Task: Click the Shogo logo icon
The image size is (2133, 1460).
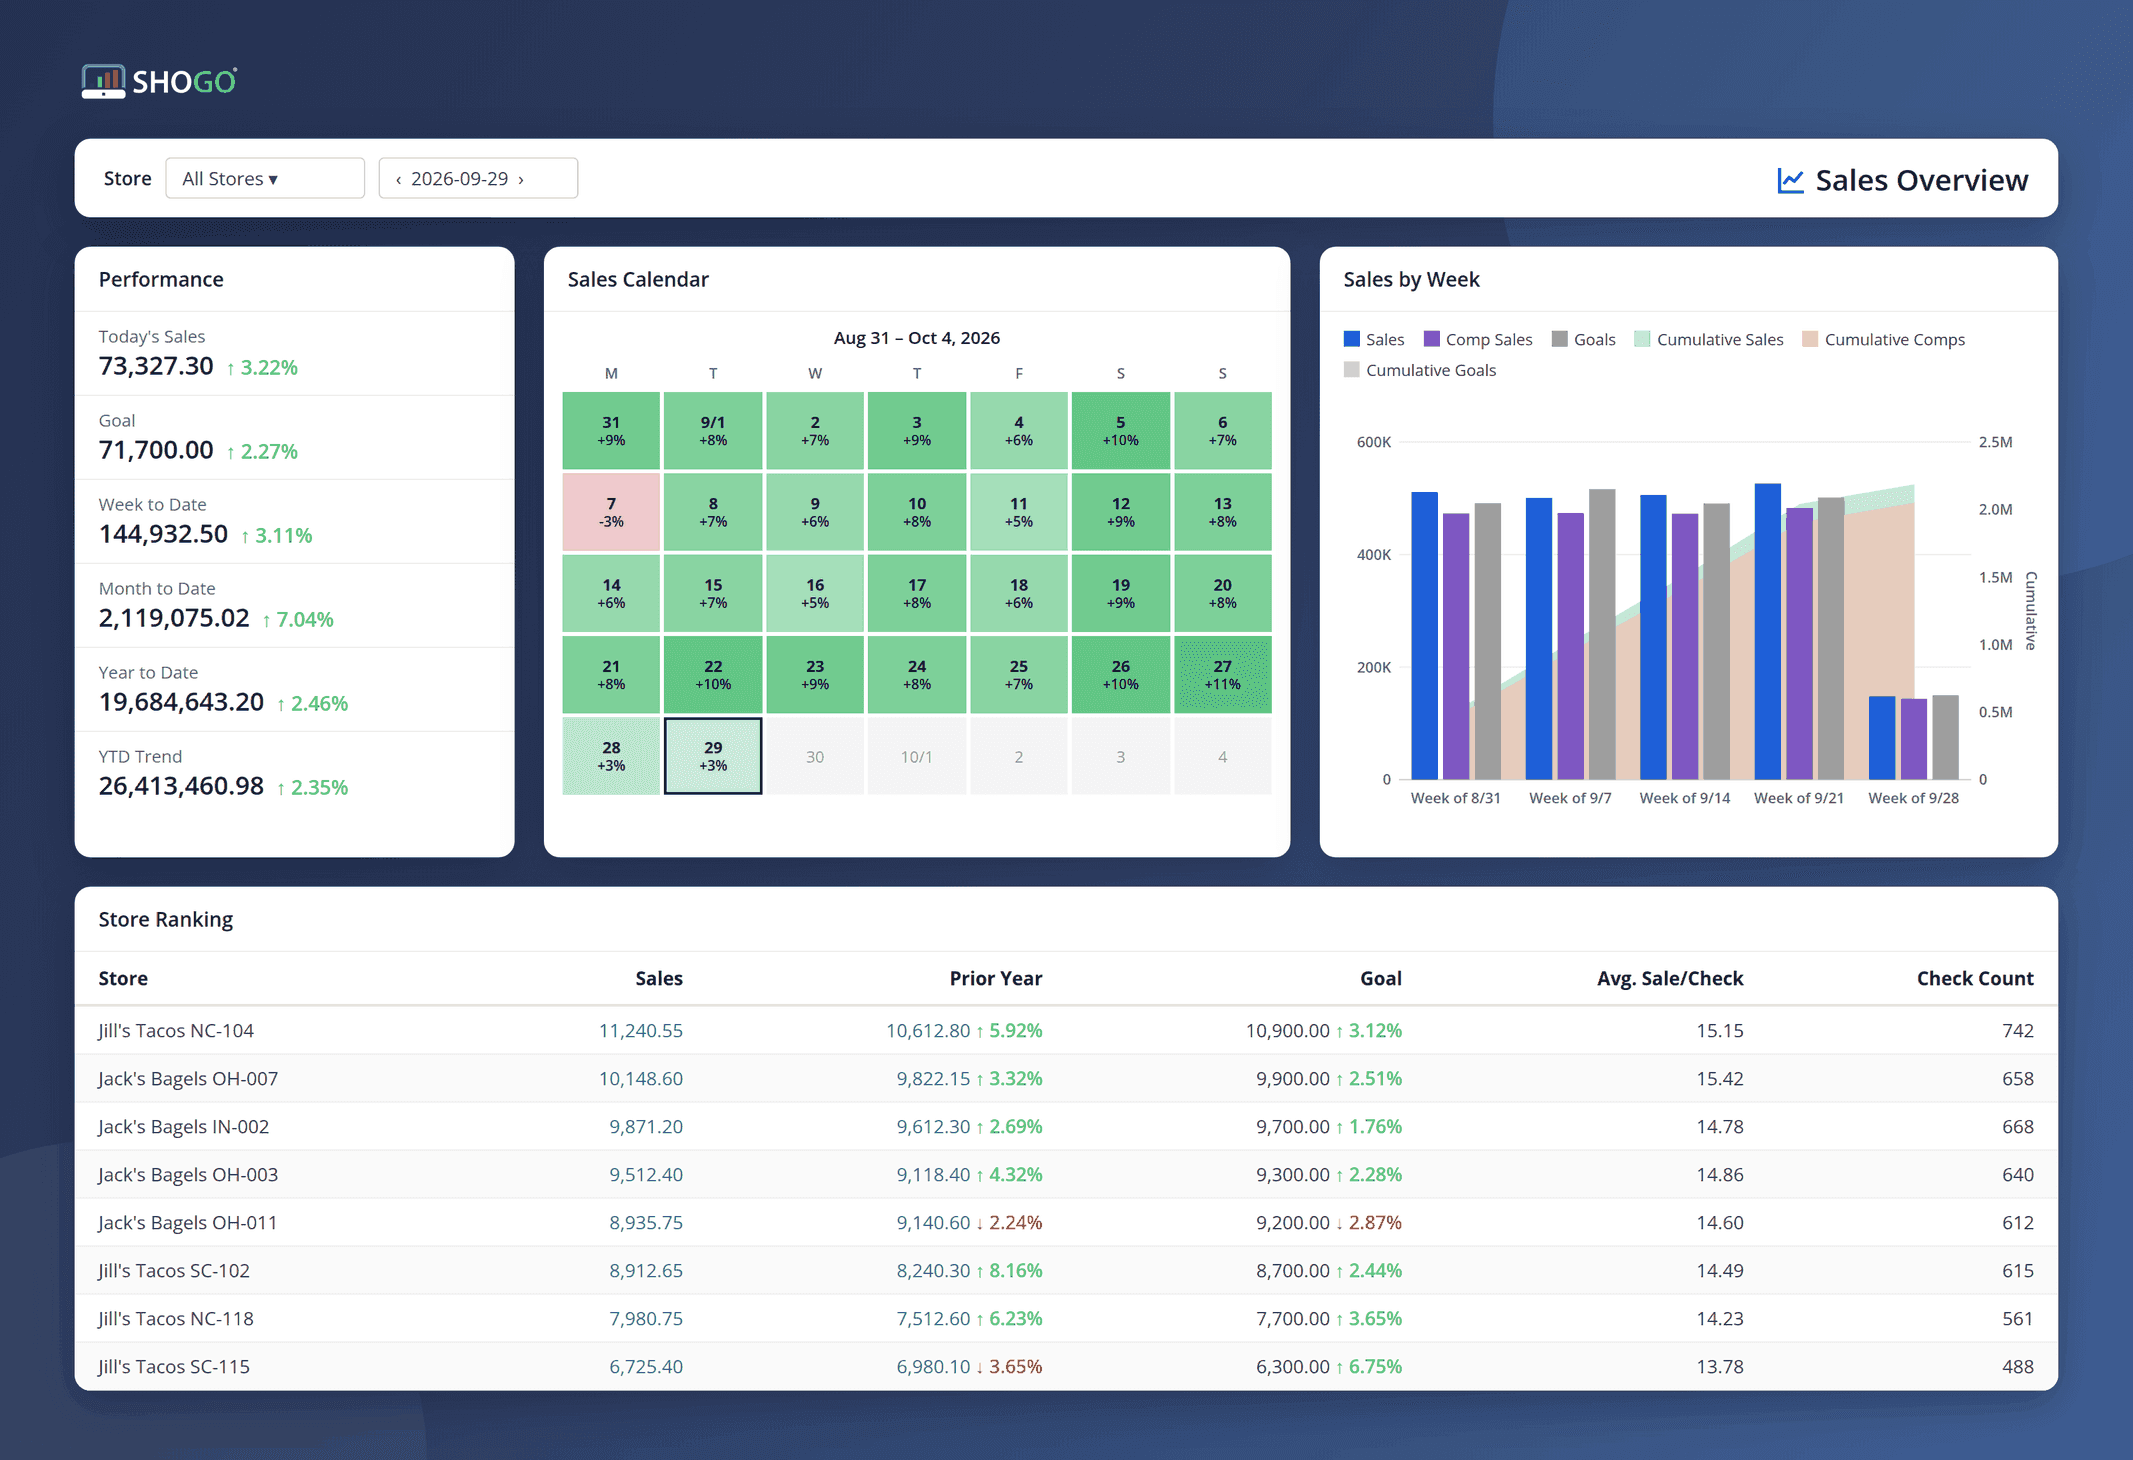Action: pyautogui.click(x=103, y=81)
